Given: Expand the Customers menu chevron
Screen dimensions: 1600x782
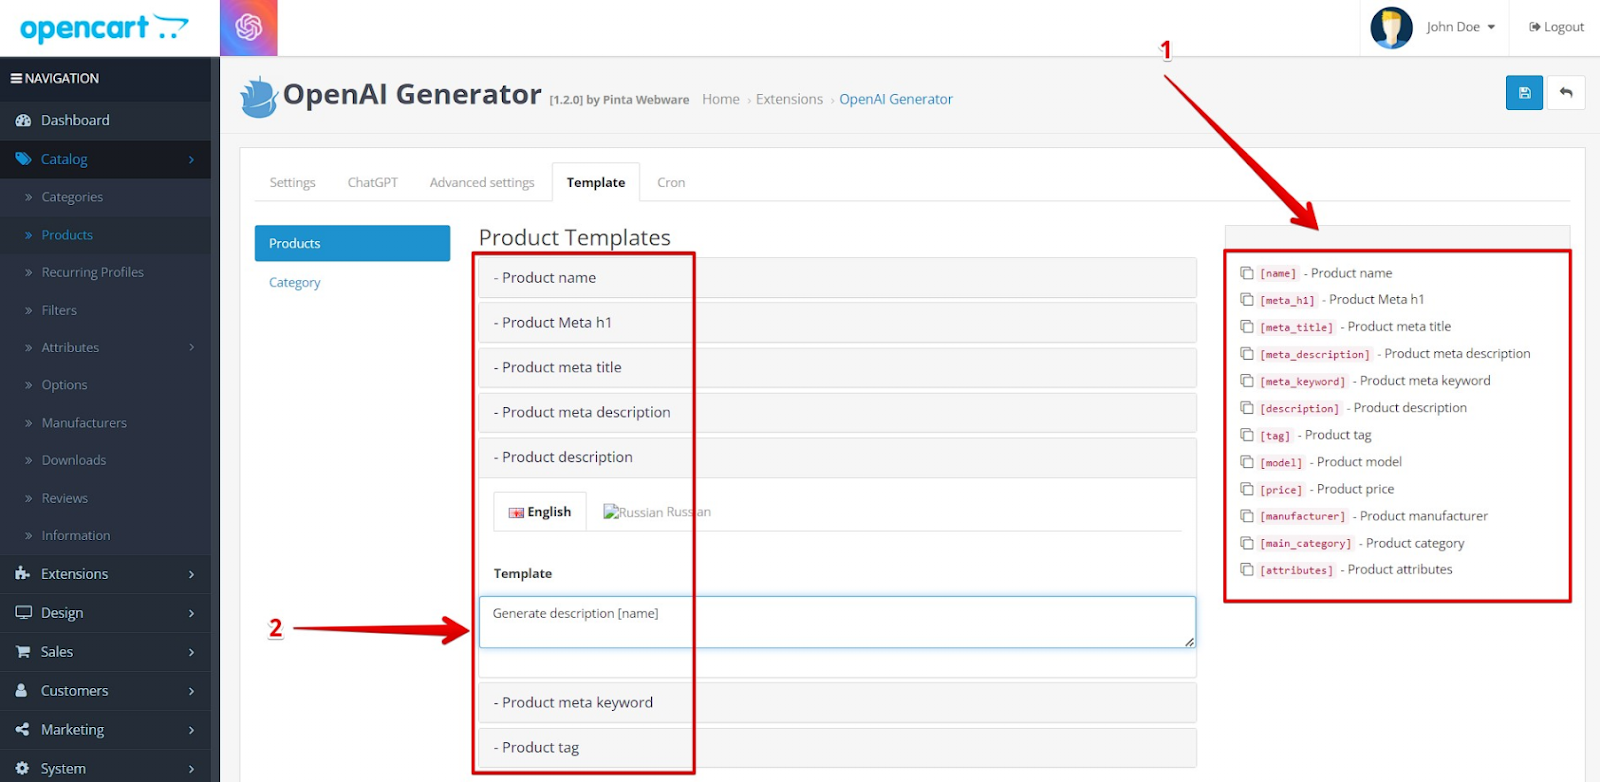Looking at the screenshot, I should click(191, 692).
